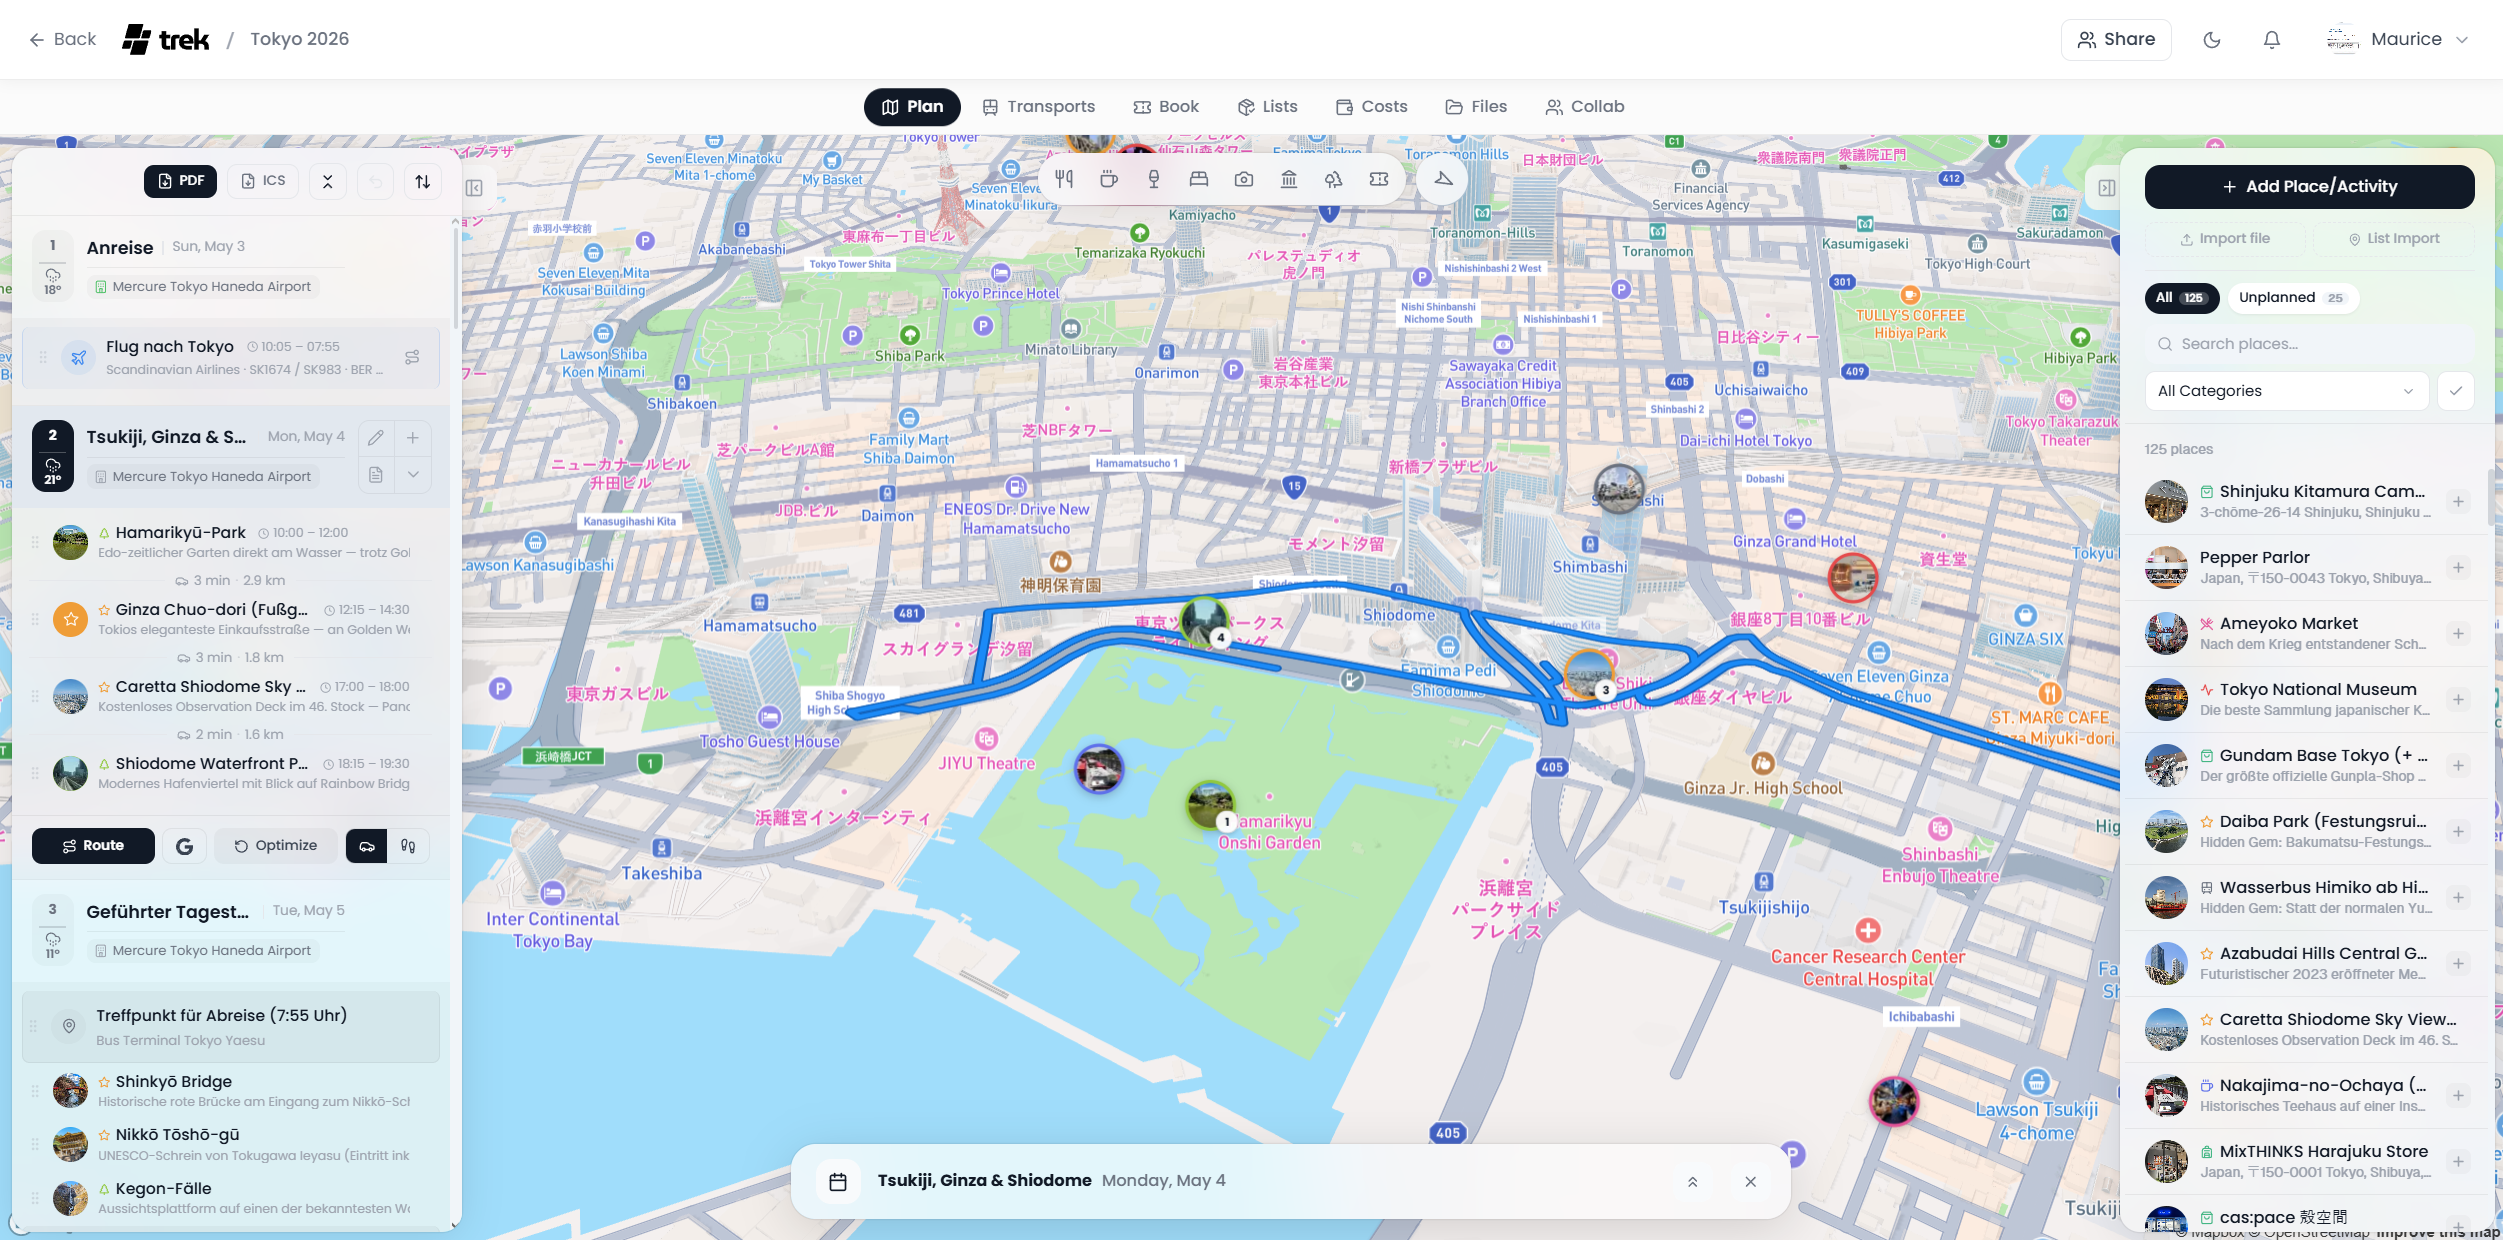Export itinerary as PDF
2503x1240 pixels.
(181, 181)
